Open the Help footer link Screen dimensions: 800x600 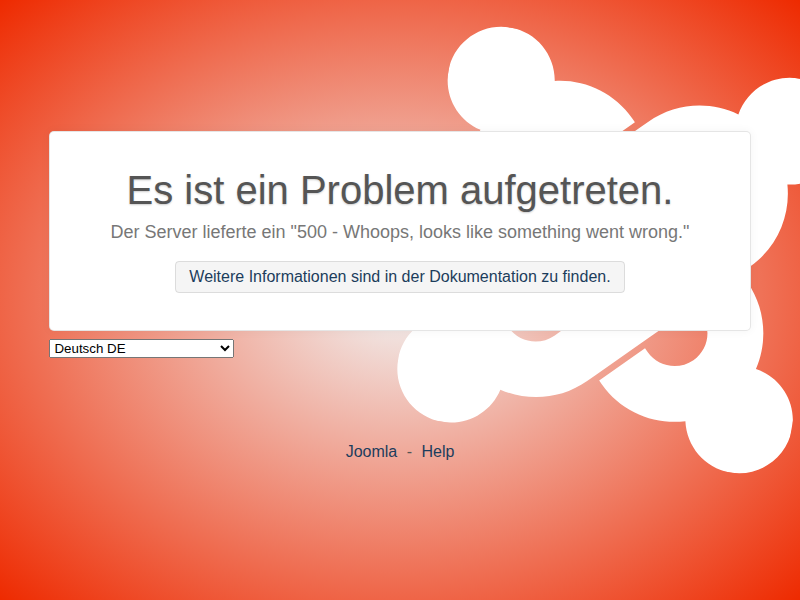(x=438, y=451)
